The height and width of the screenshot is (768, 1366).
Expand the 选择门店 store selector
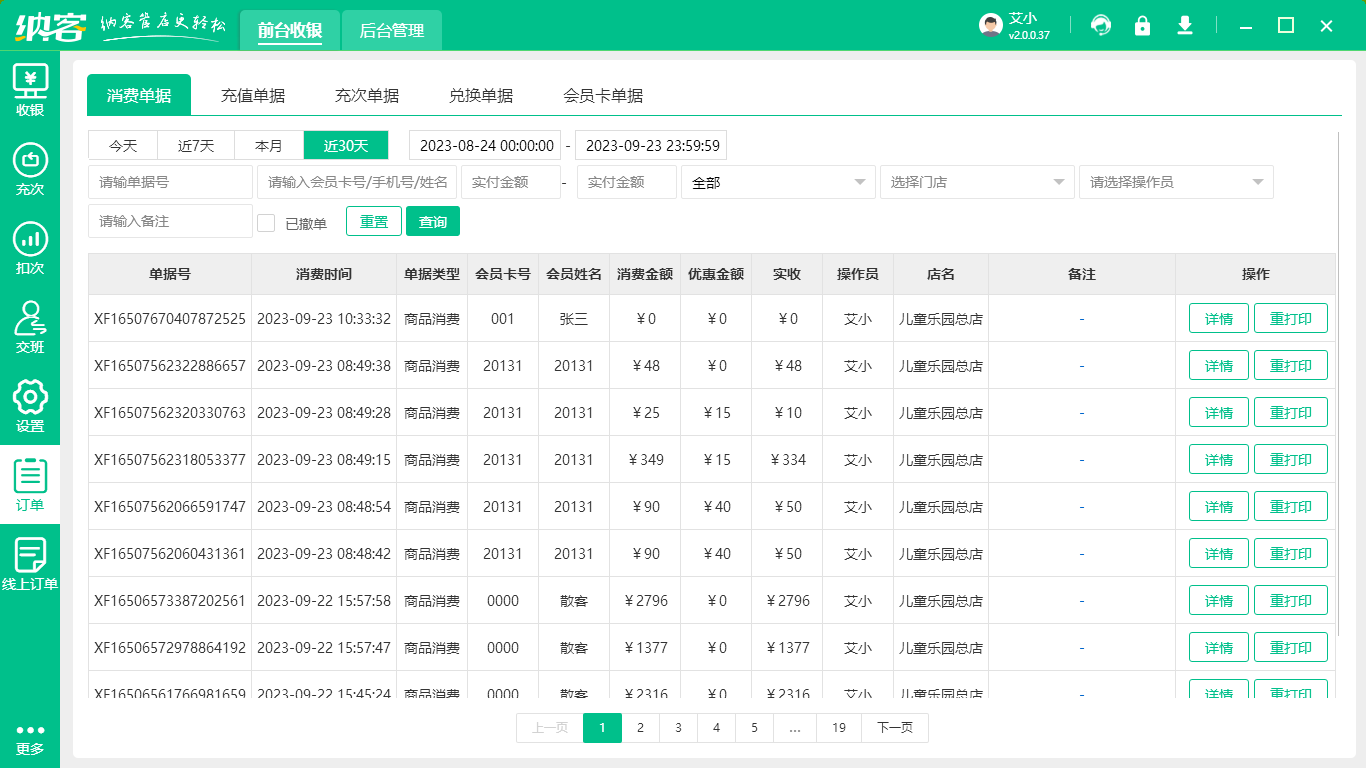pyautogui.click(x=977, y=182)
